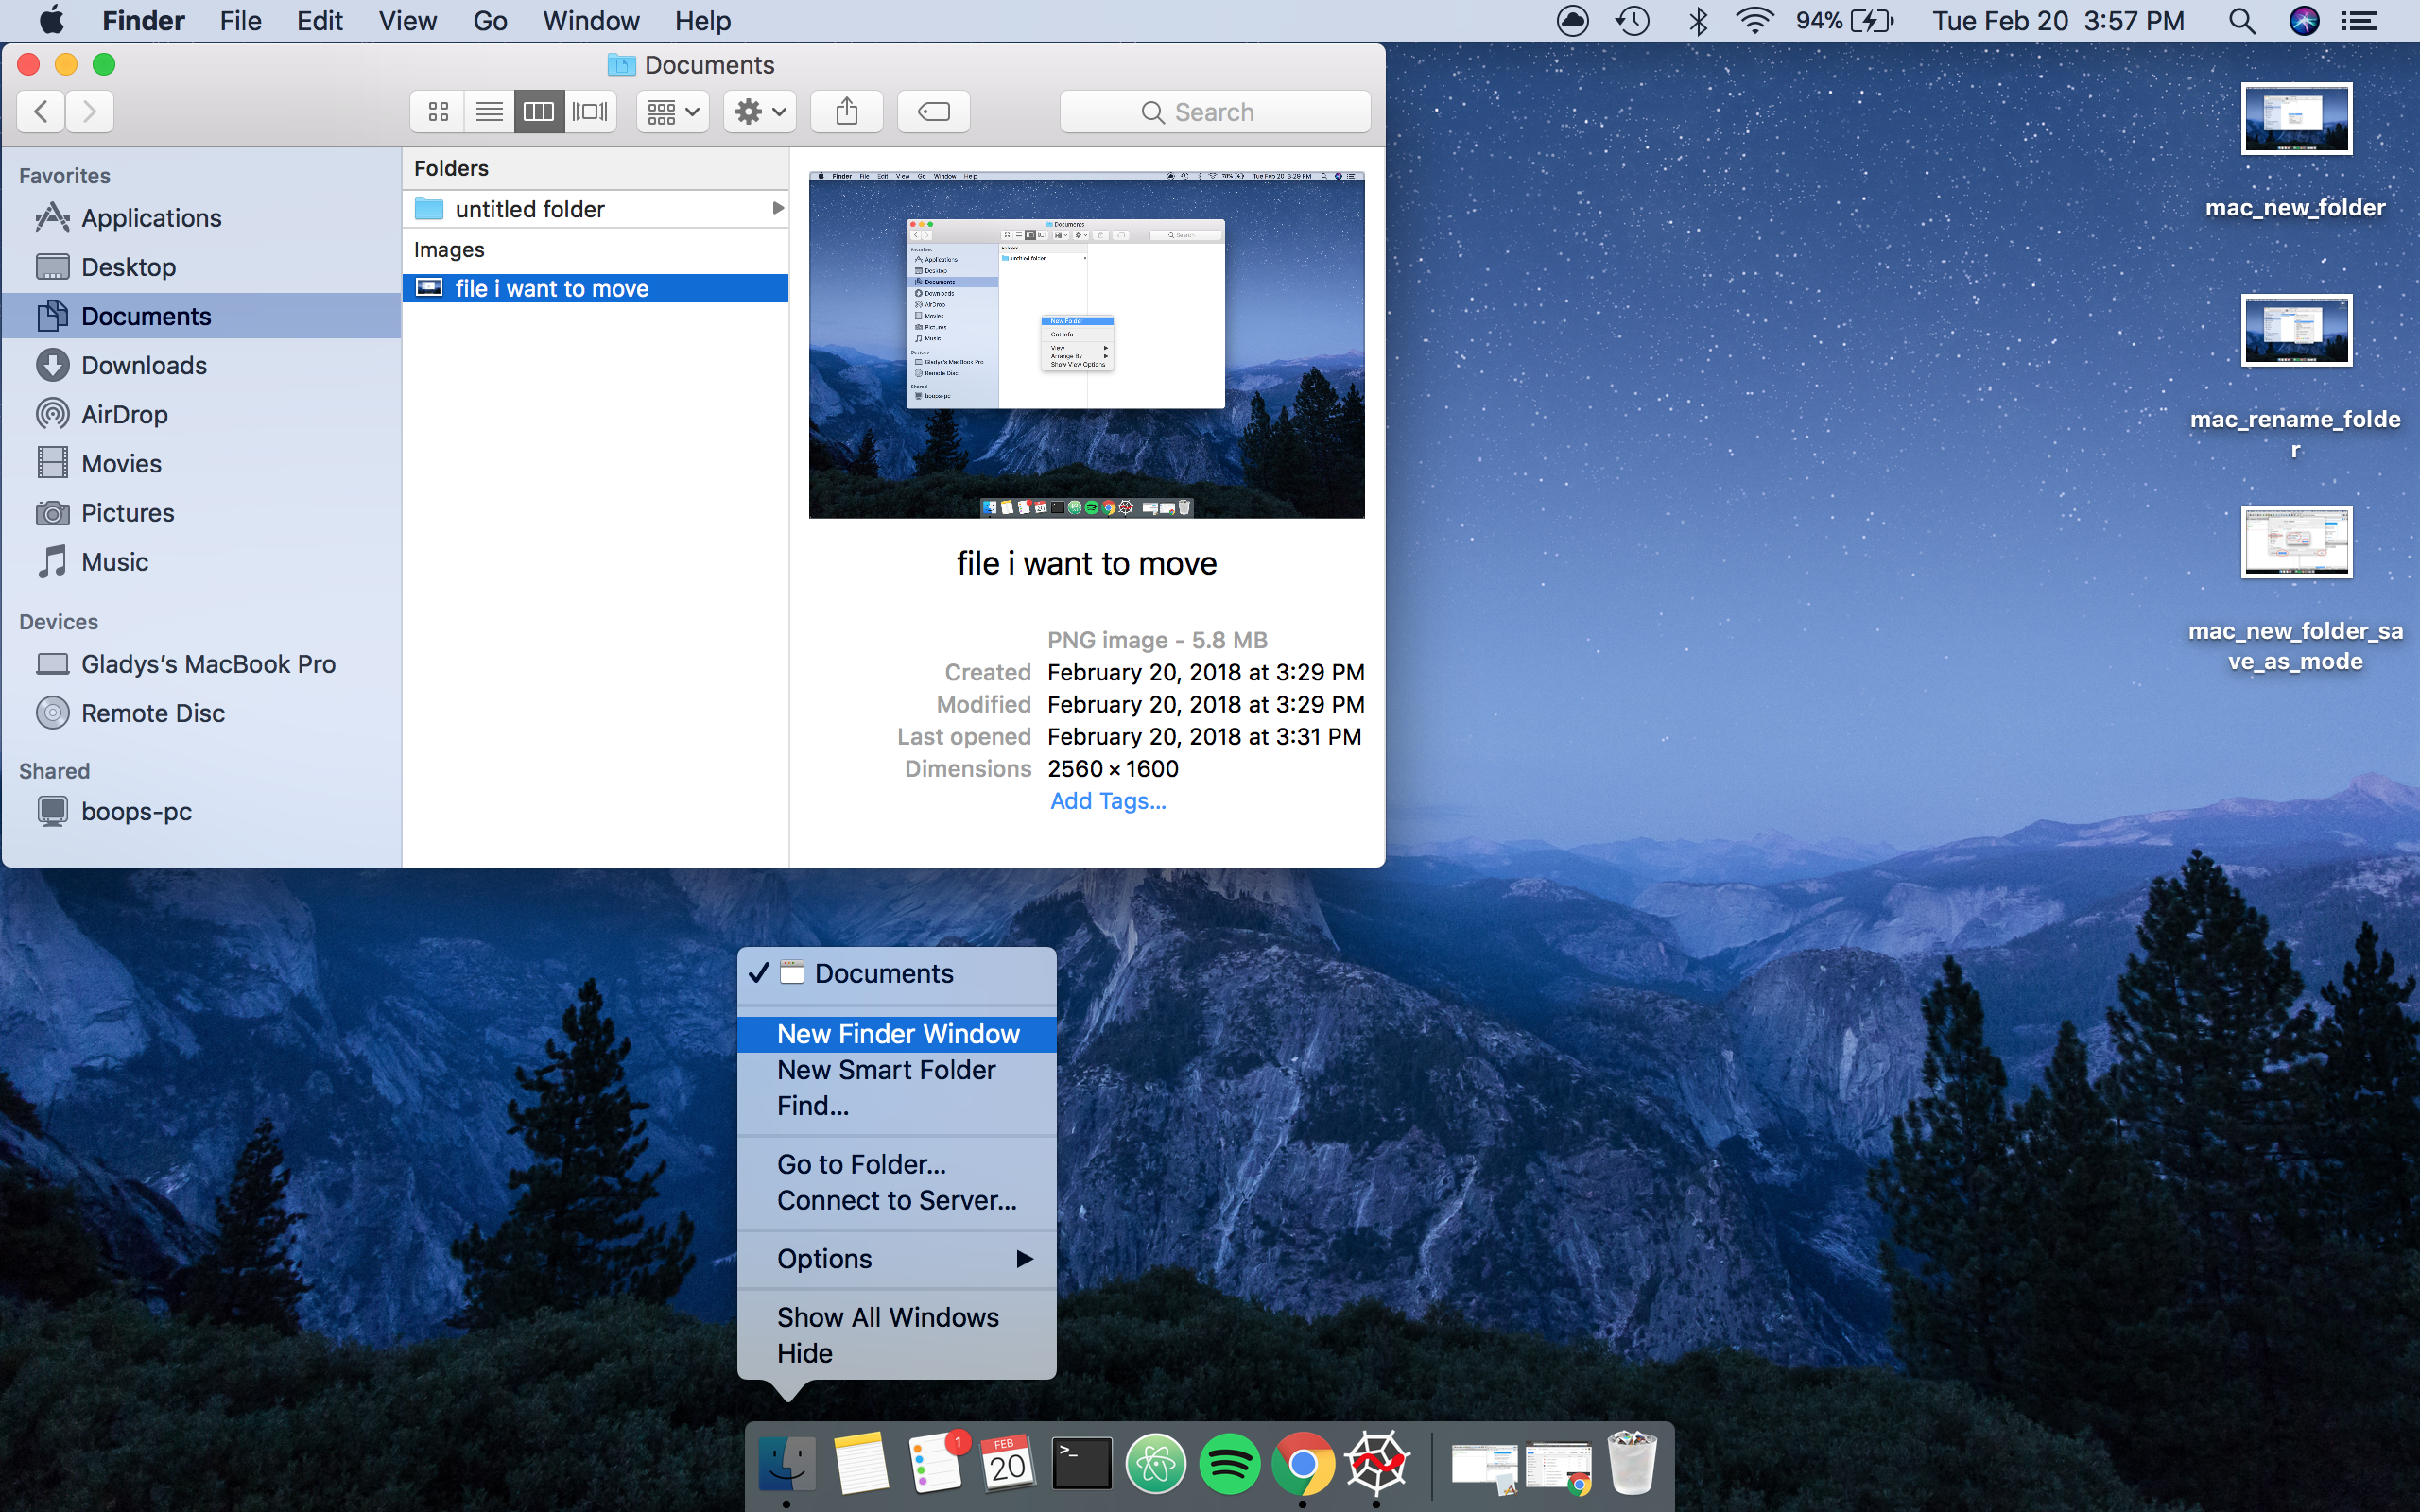Open Downloads in the sidebar
Screen dimensions: 2420x1512
[x=201, y=365]
